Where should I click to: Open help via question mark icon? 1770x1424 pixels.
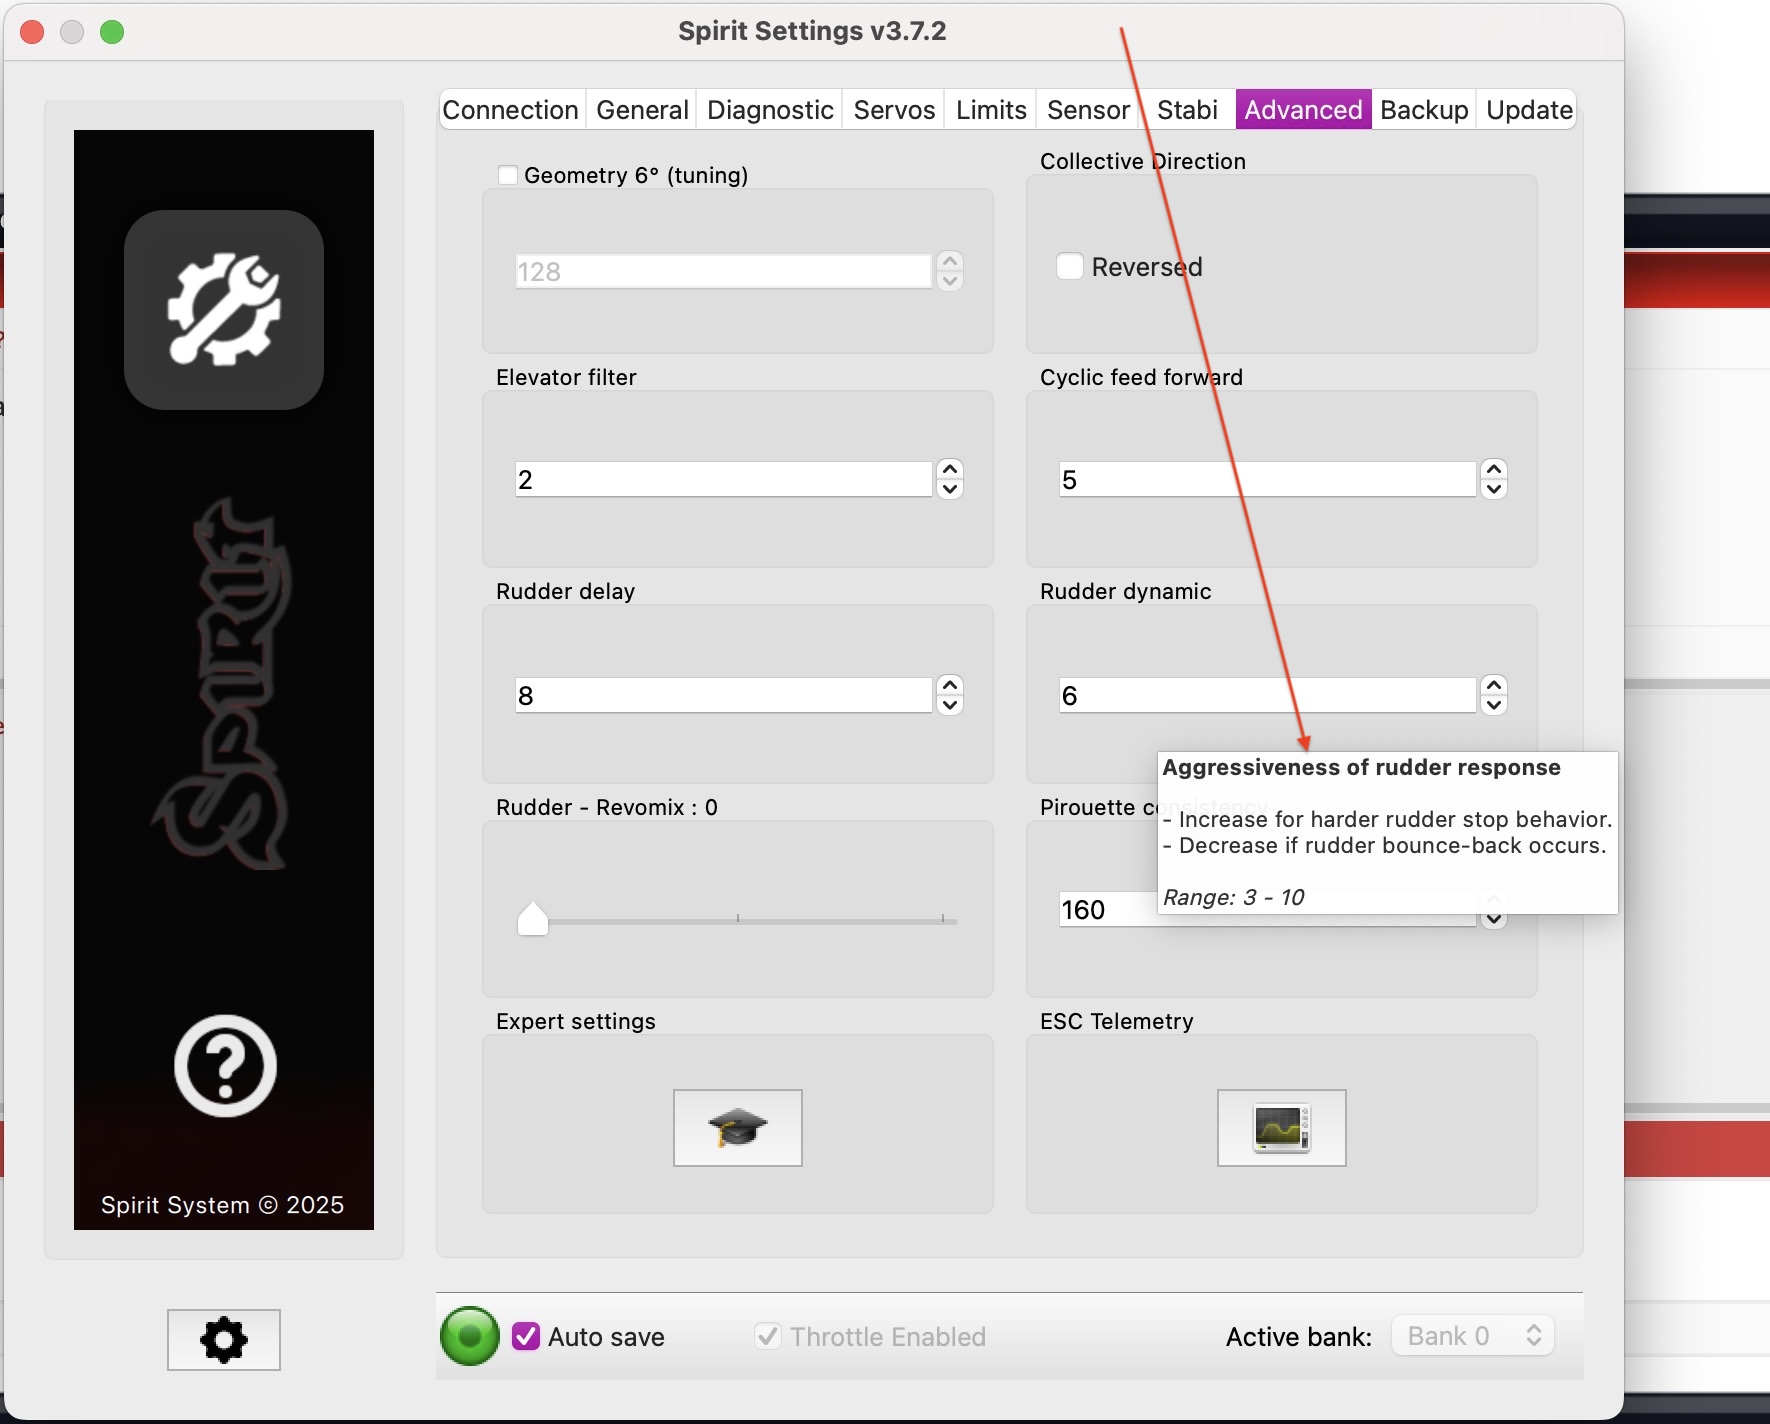click(x=225, y=1066)
